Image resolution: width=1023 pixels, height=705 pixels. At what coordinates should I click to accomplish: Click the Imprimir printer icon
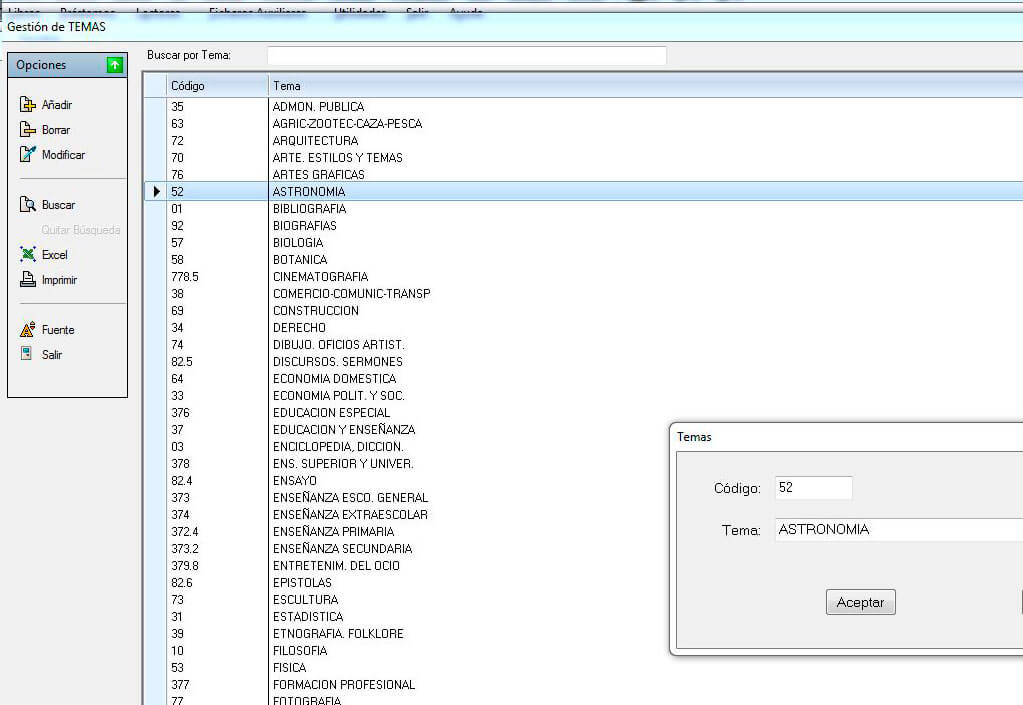(28, 280)
